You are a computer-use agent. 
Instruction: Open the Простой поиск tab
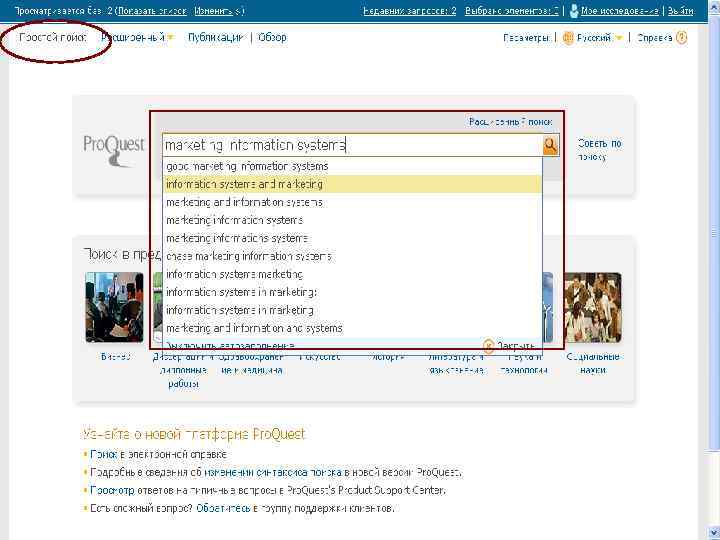(53, 37)
